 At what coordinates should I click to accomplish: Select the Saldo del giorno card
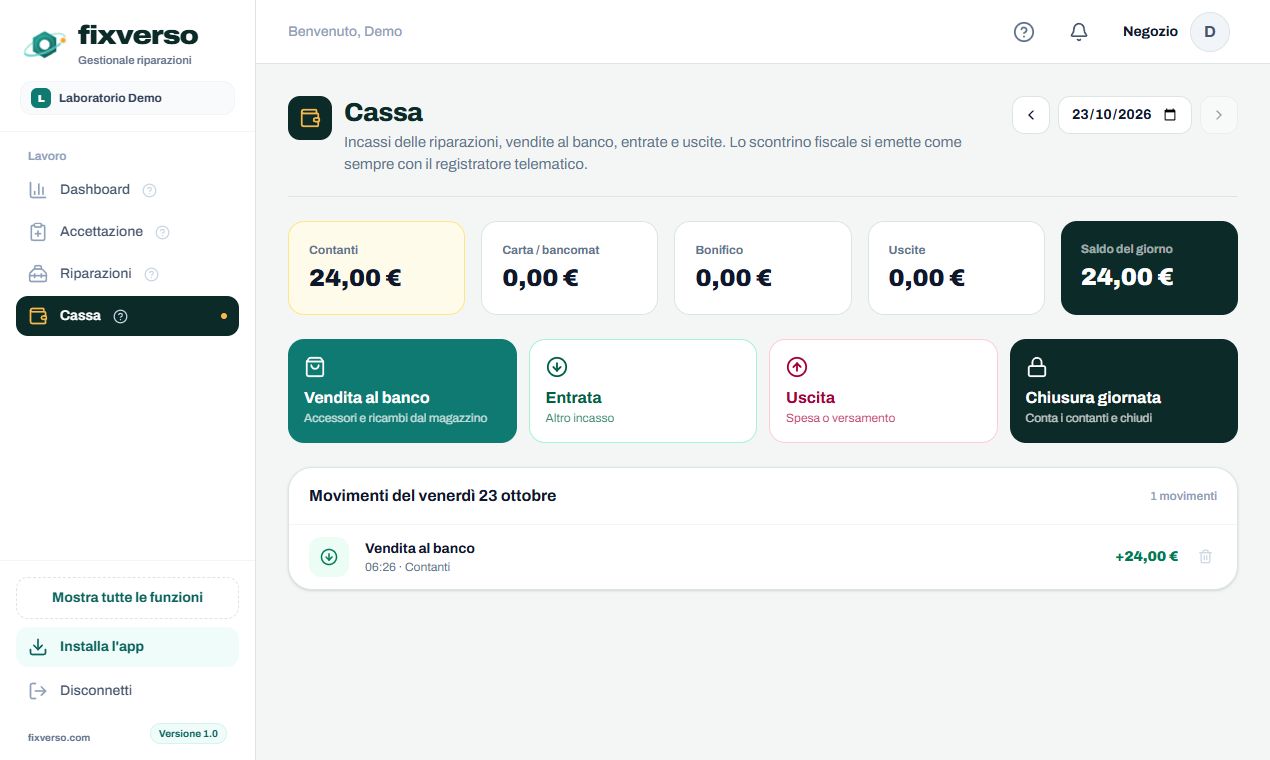point(1149,268)
